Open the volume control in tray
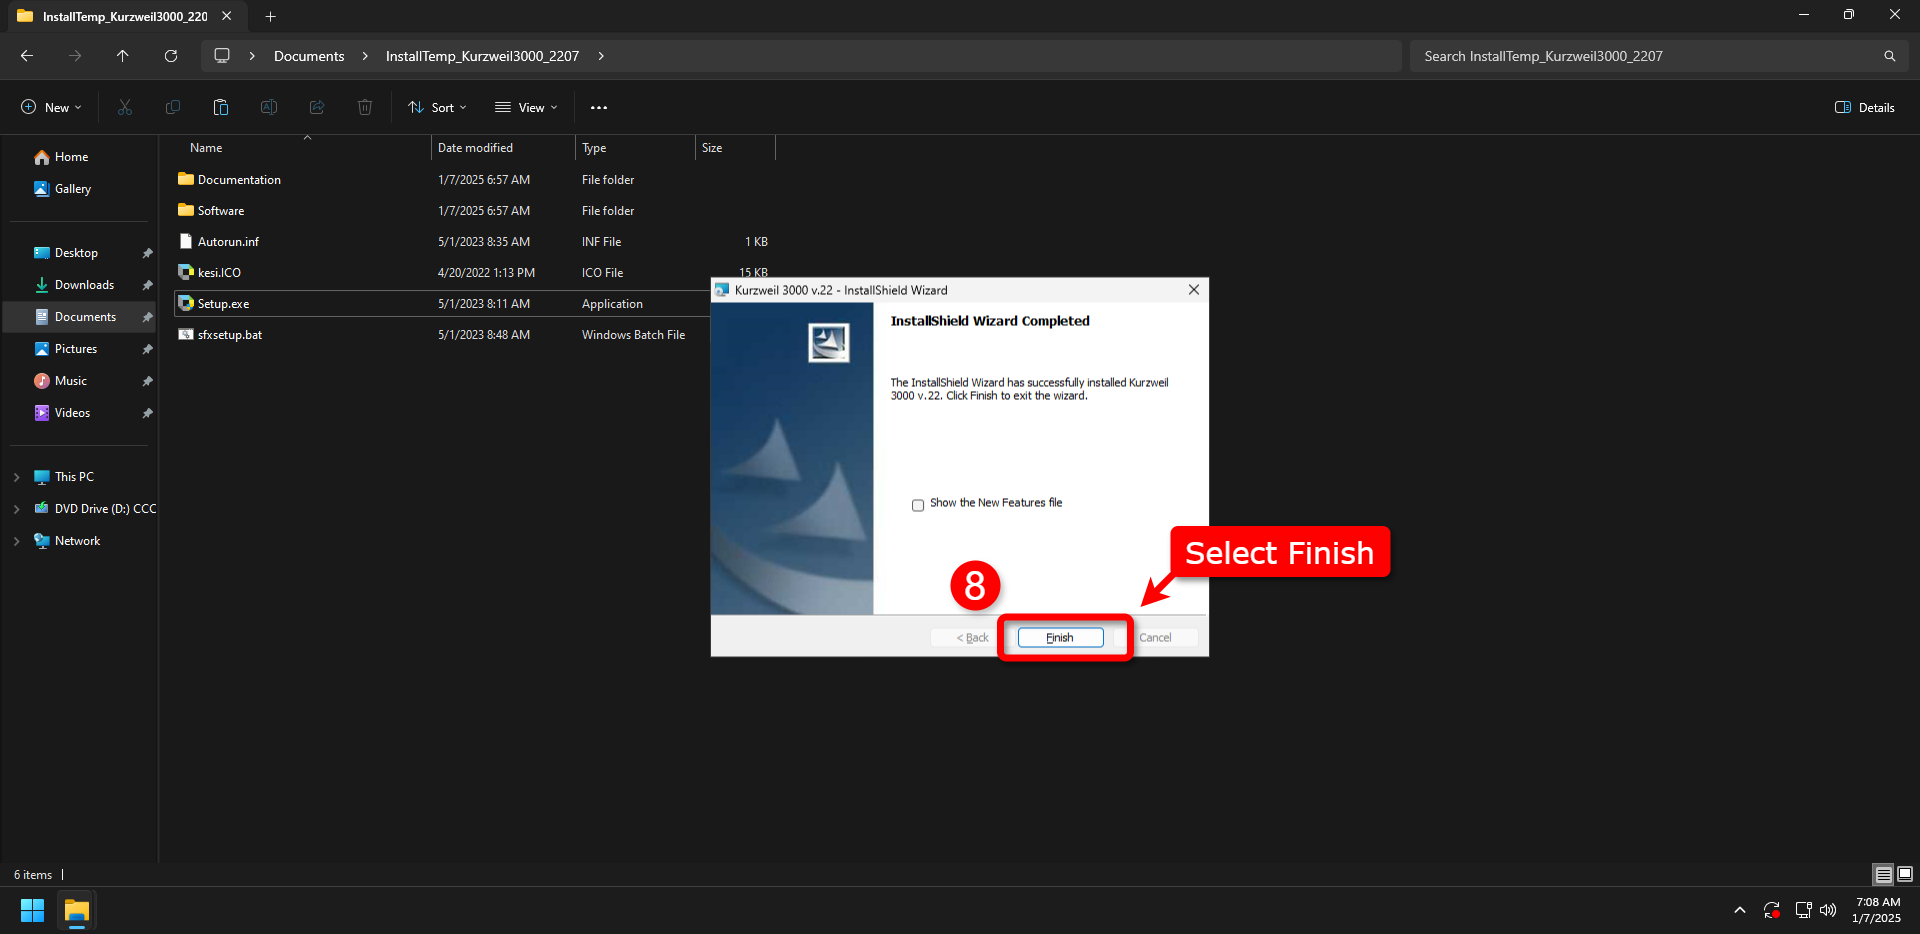1920x934 pixels. [1828, 910]
